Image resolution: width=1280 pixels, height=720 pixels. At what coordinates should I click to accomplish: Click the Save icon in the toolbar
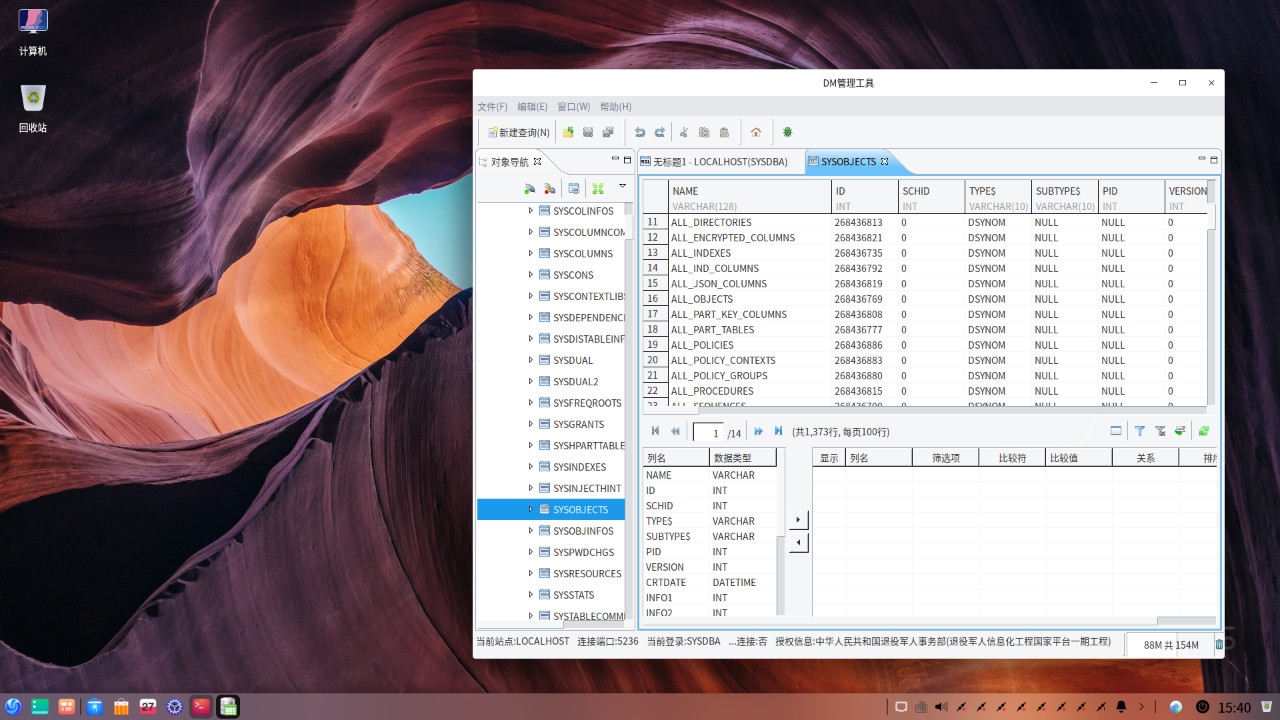pos(588,131)
